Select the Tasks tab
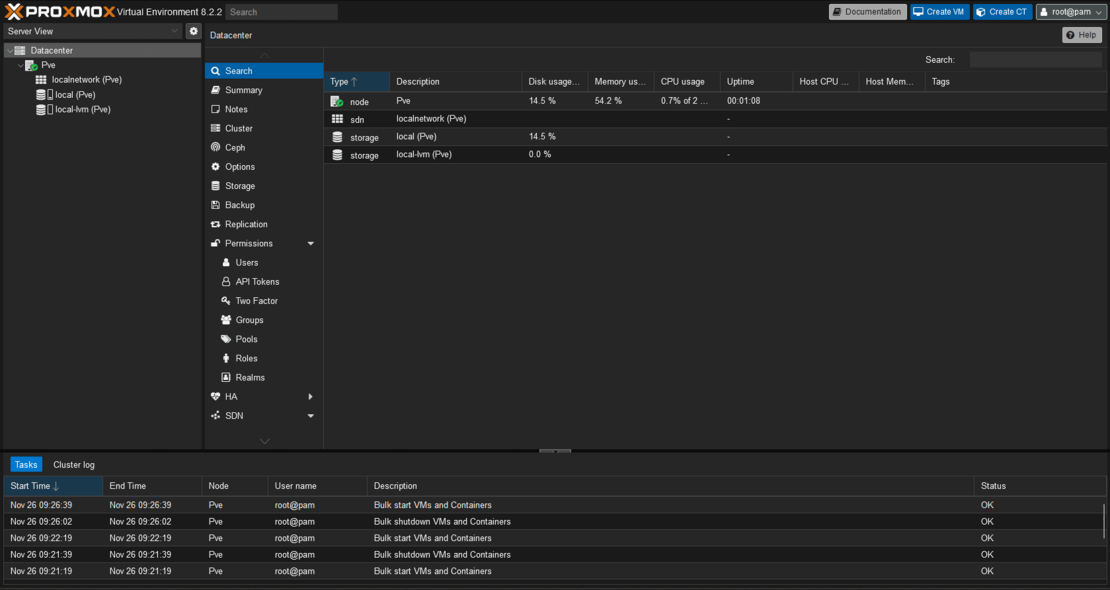The width and height of the screenshot is (1110, 590). coord(25,464)
